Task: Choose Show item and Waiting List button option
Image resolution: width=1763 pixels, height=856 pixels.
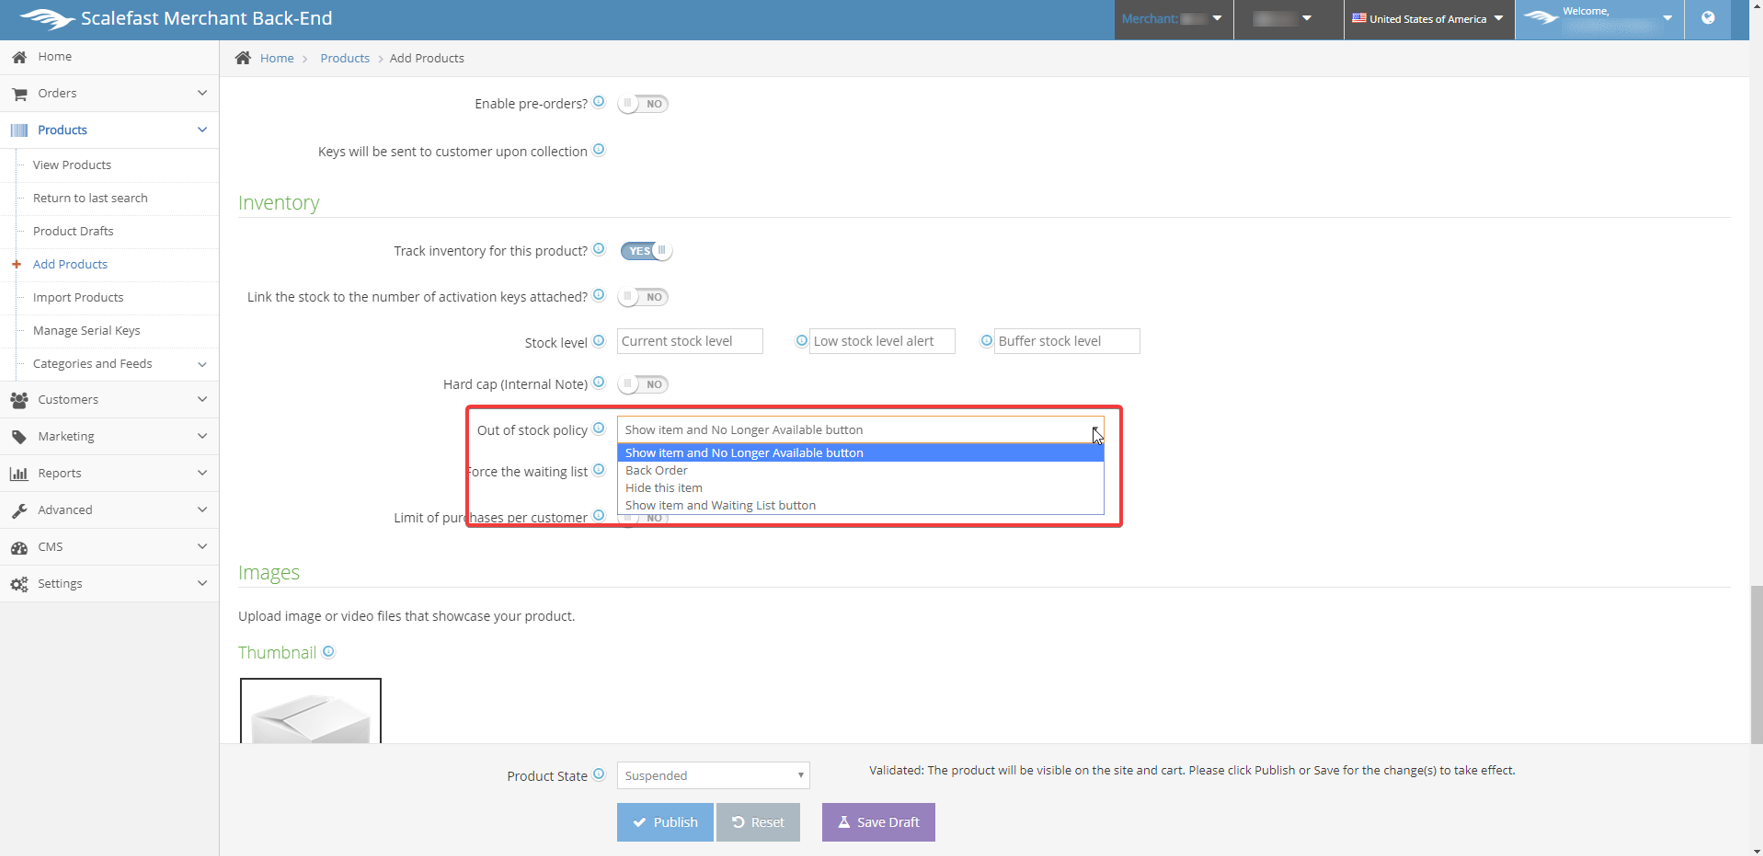Action: [720, 505]
